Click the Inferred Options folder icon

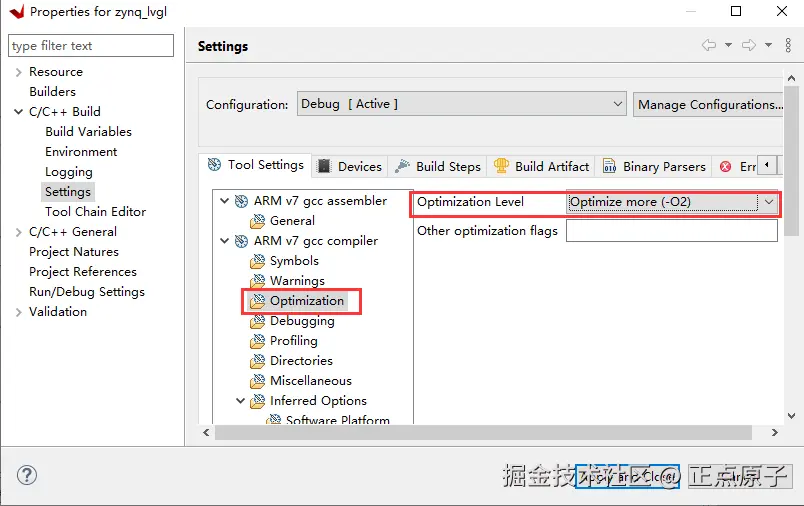click(257, 401)
